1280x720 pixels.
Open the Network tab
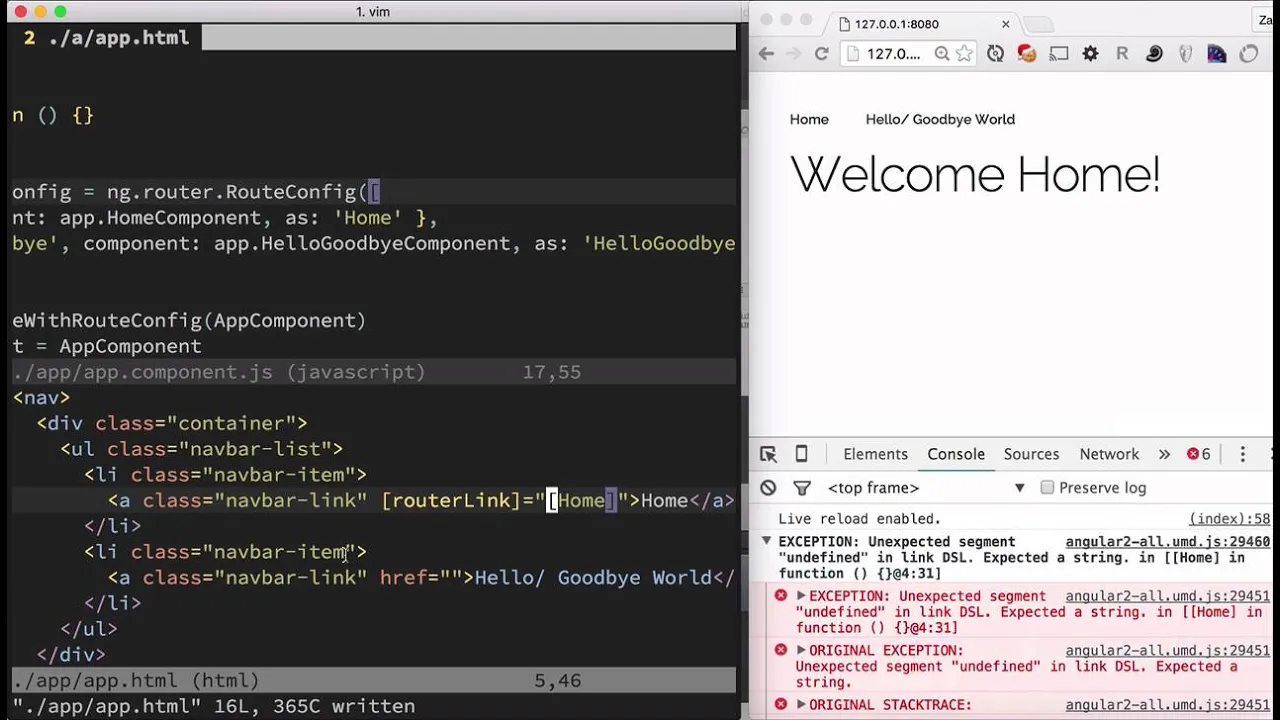pyautogui.click(x=1109, y=454)
